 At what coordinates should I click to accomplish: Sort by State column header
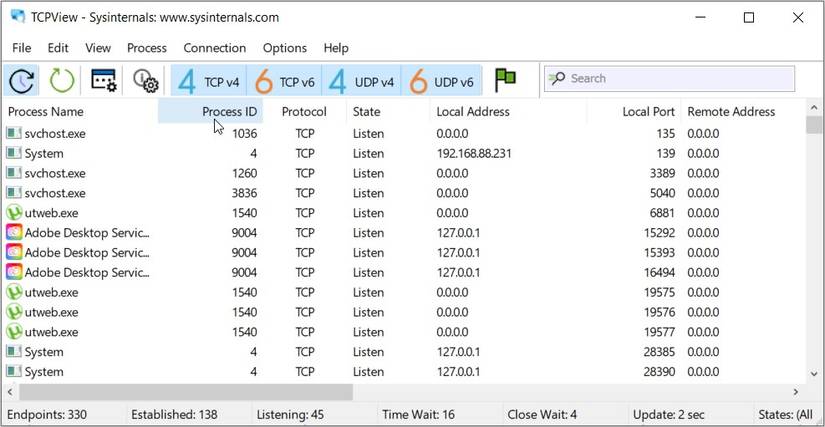click(388, 111)
